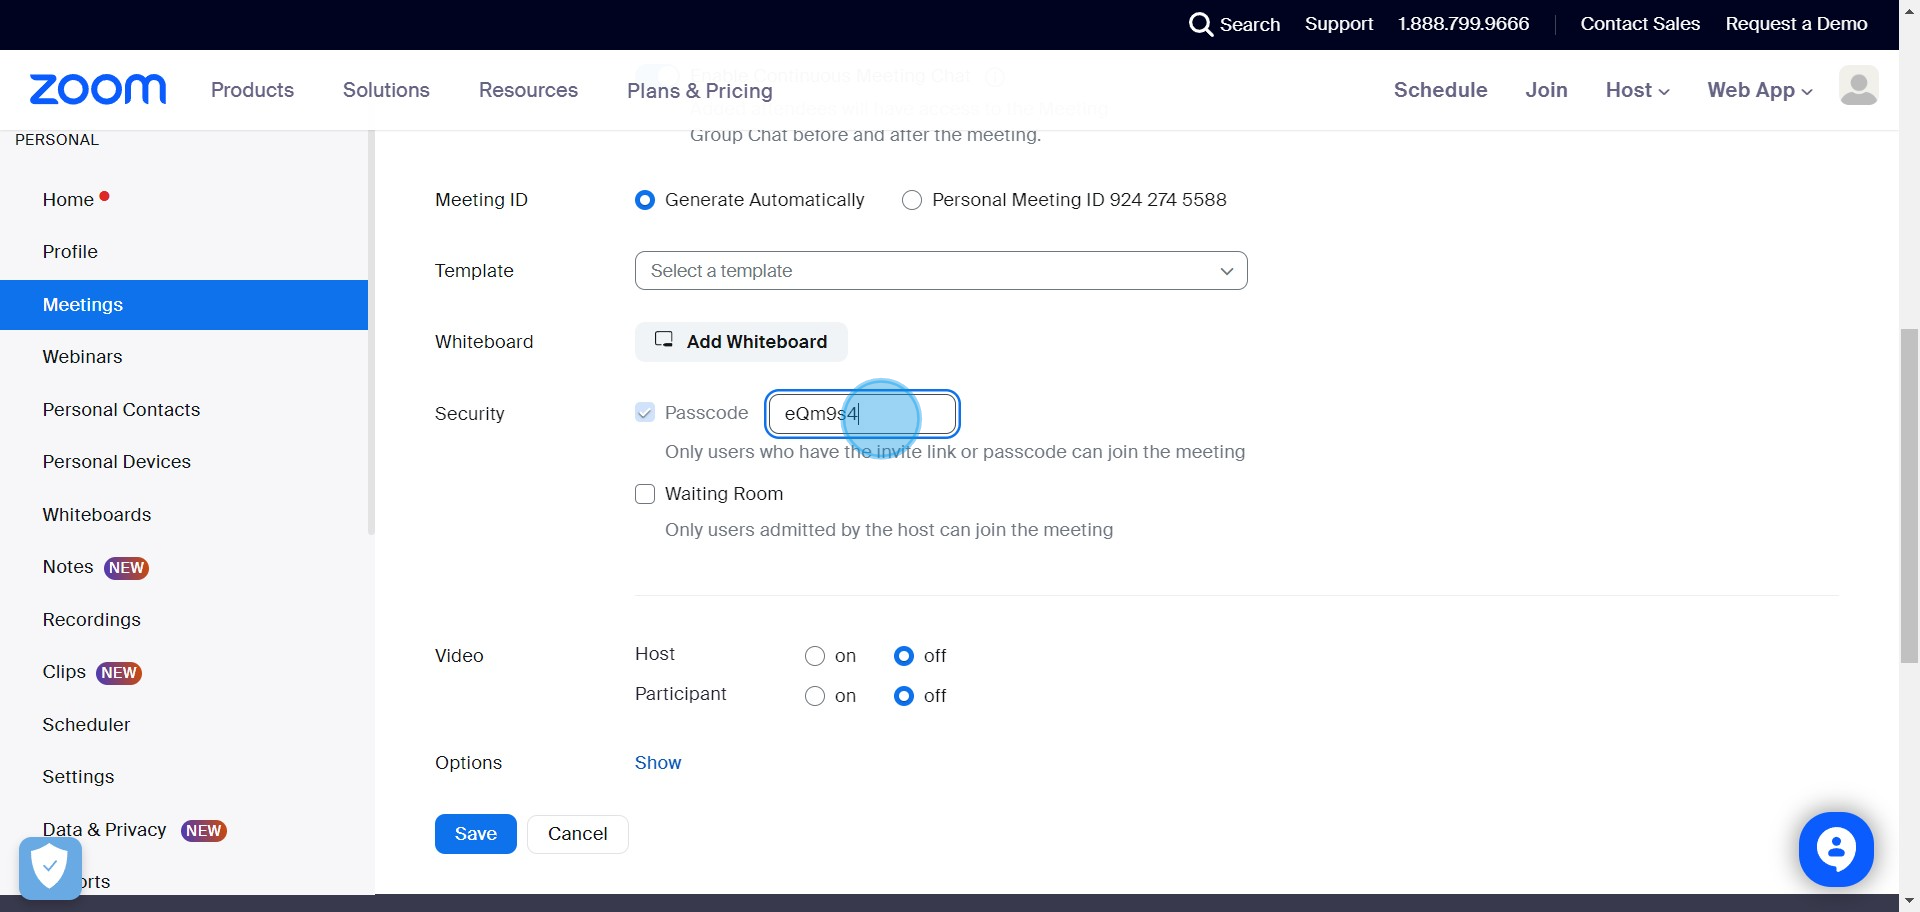
Task: Show the meeting Options
Action: click(x=658, y=763)
